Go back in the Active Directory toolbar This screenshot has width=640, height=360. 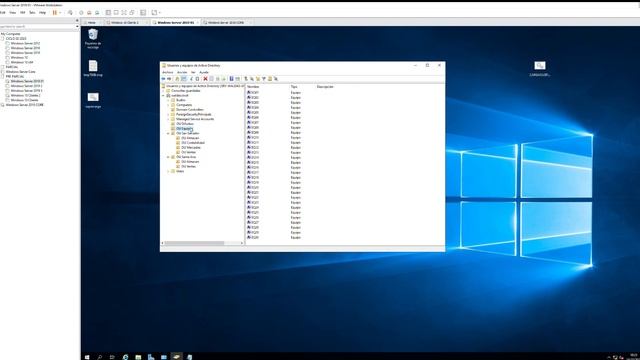[x=164, y=79]
